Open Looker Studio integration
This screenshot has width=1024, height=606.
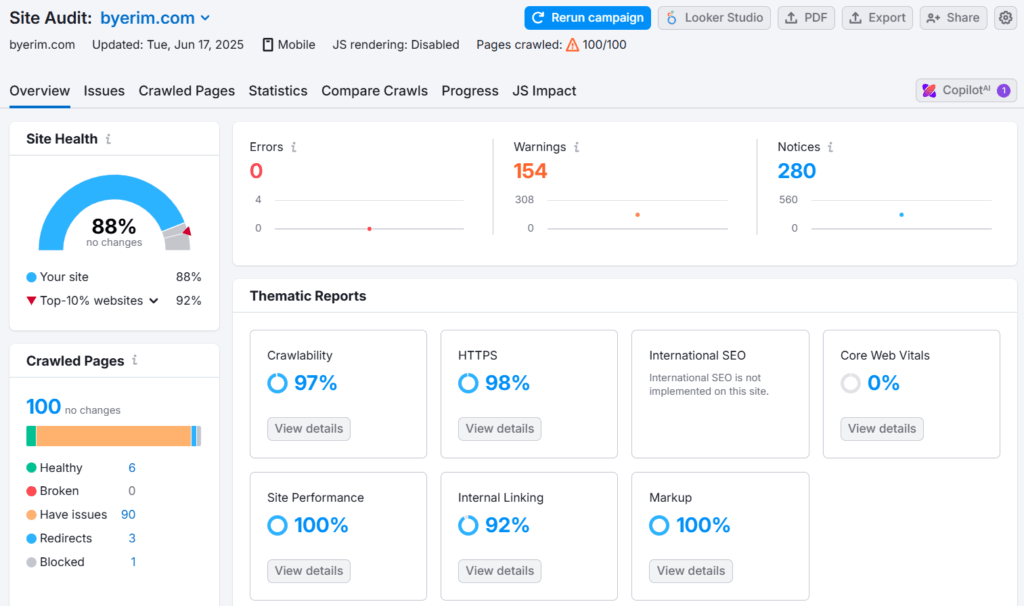714,18
